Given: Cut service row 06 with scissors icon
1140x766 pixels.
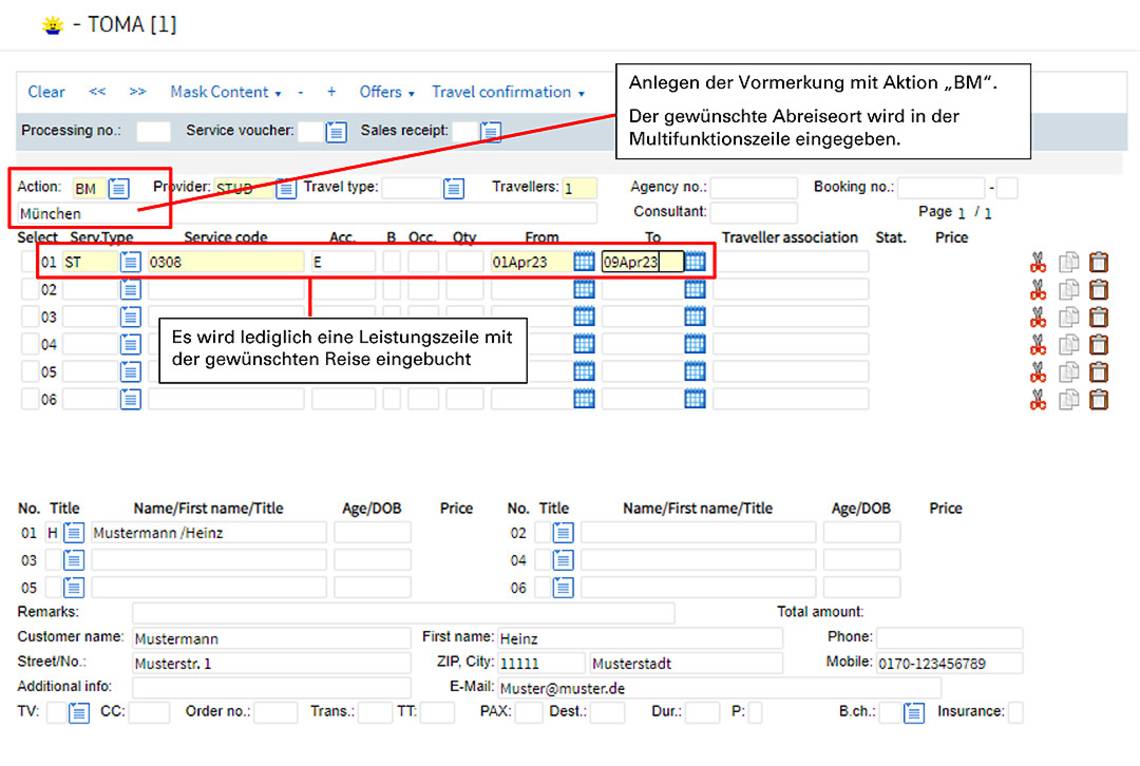Looking at the screenshot, I should tap(1038, 399).
